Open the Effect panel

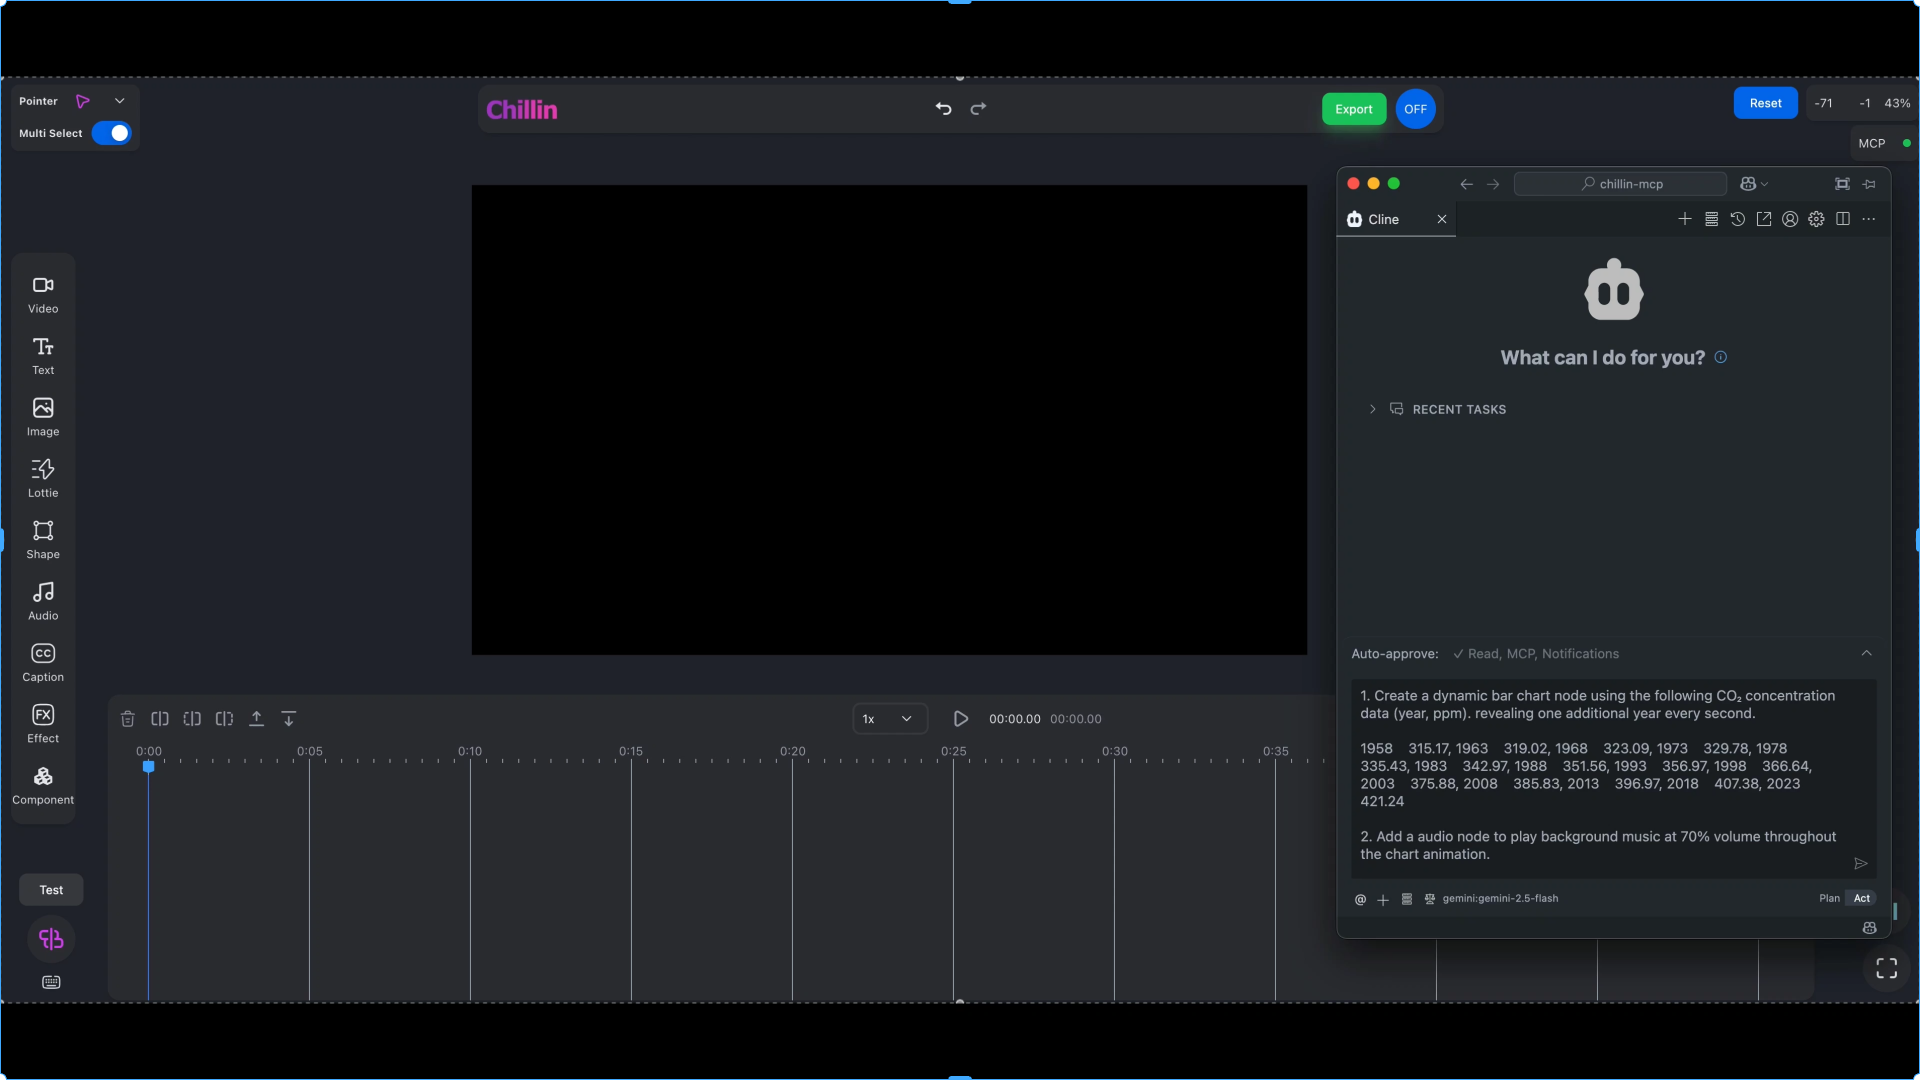(x=43, y=724)
